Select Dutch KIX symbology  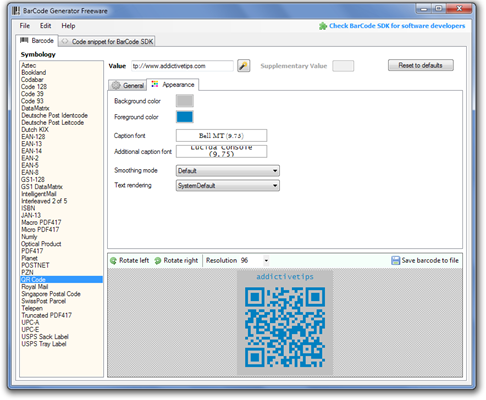click(35, 130)
